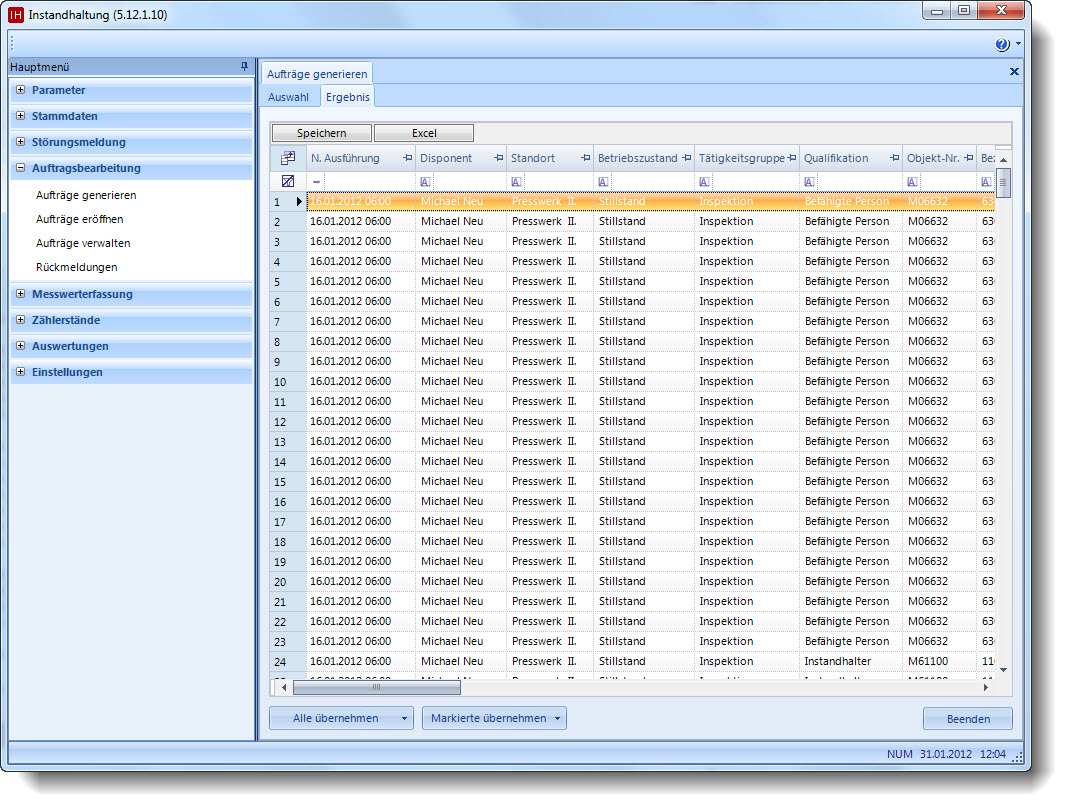Collapse the Auftragsbearbeitung menu group
1072x812 pixels.
pyautogui.click(x=21, y=168)
